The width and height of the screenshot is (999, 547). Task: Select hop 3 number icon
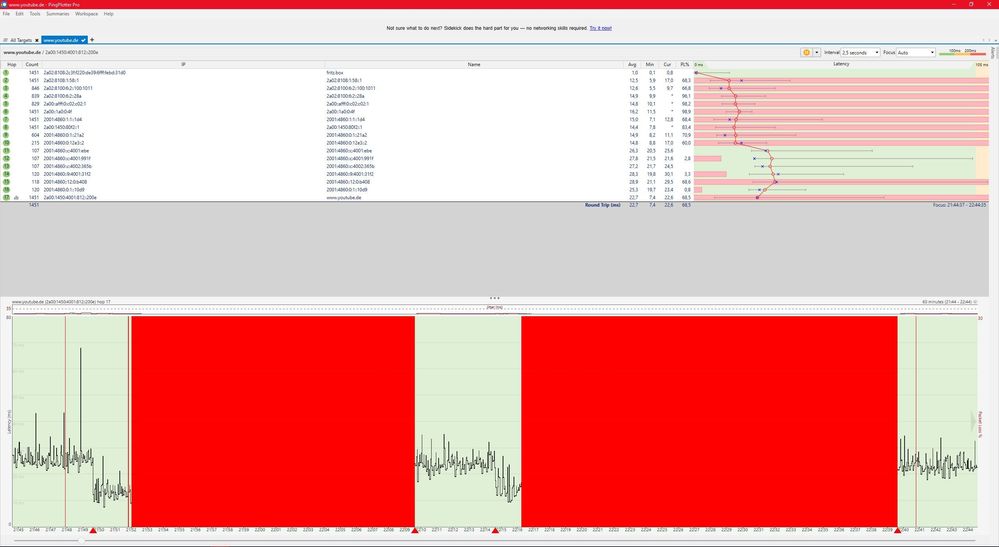coord(6,88)
